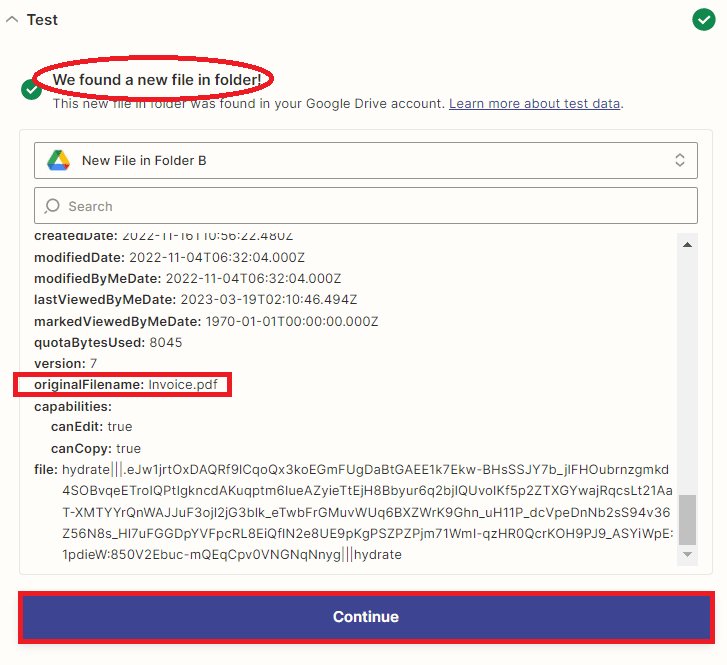
Task: Click the green checkmark at top right
Action: tap(703, 20)
